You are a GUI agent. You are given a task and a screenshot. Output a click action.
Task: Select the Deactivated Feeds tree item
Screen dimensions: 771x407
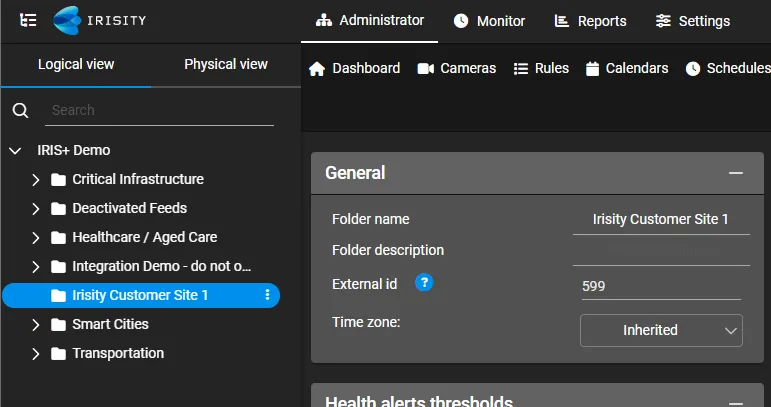point(129,208)
